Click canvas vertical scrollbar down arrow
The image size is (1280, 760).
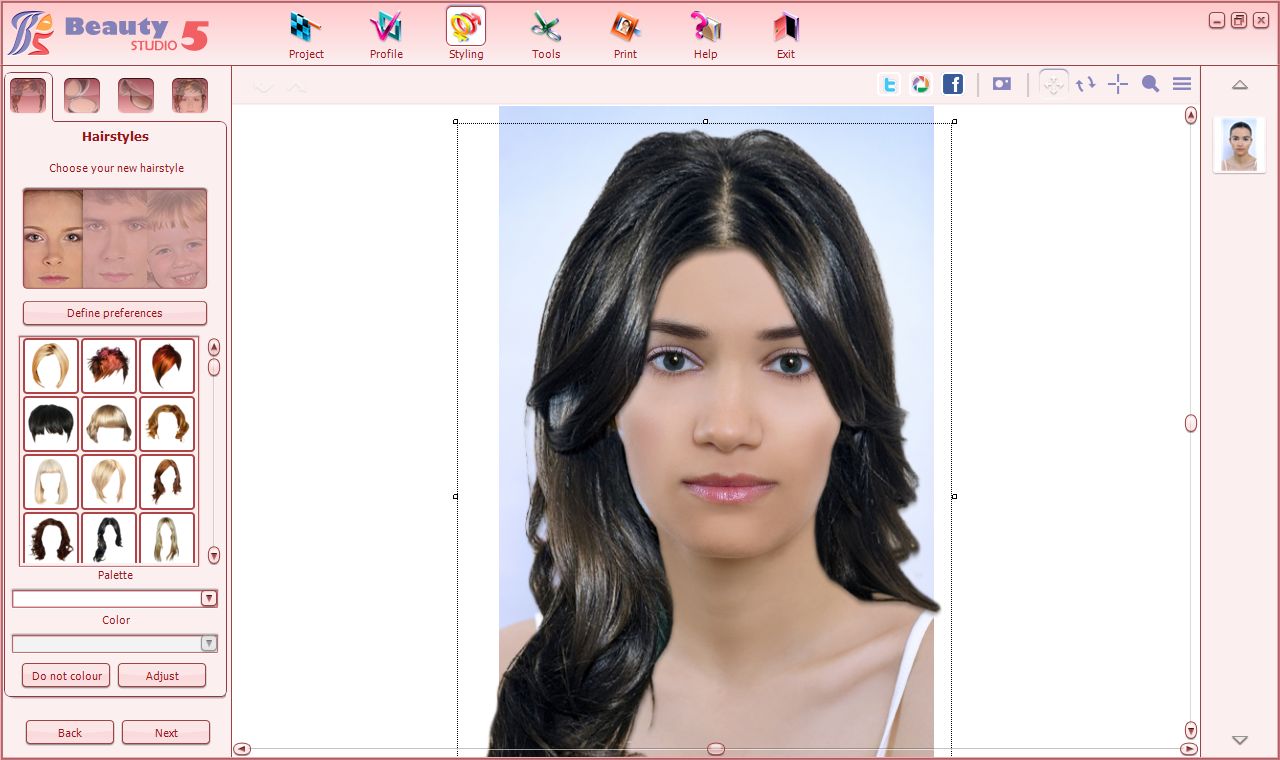[1191, 730]
